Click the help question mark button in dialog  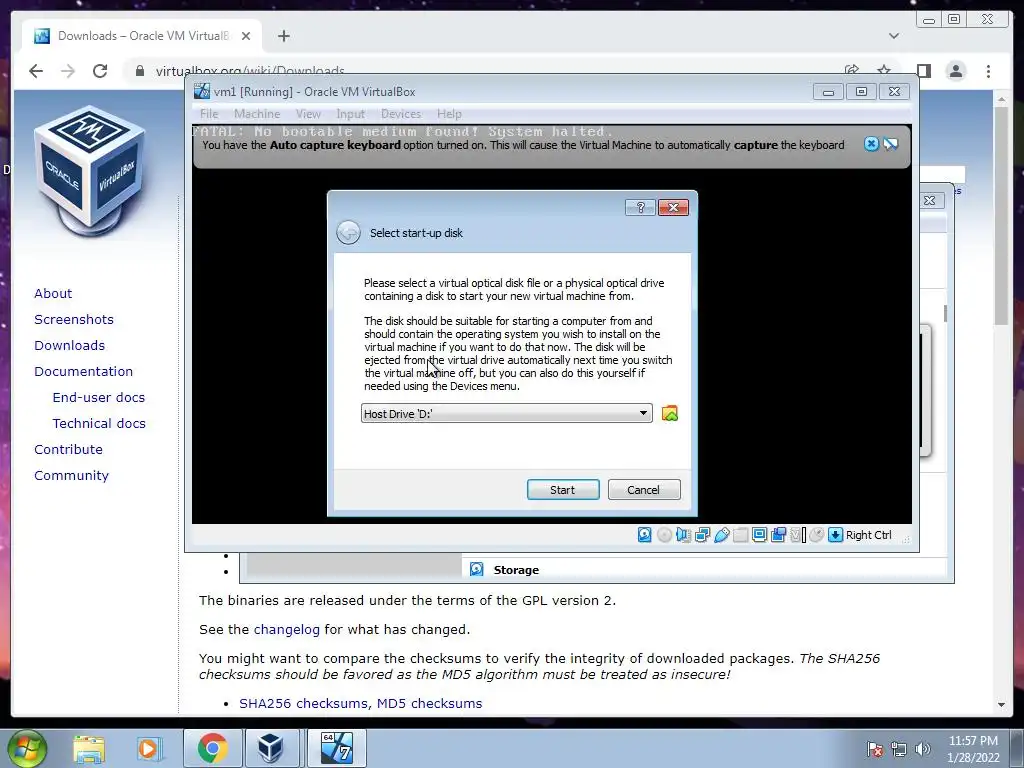click(640, 207)
